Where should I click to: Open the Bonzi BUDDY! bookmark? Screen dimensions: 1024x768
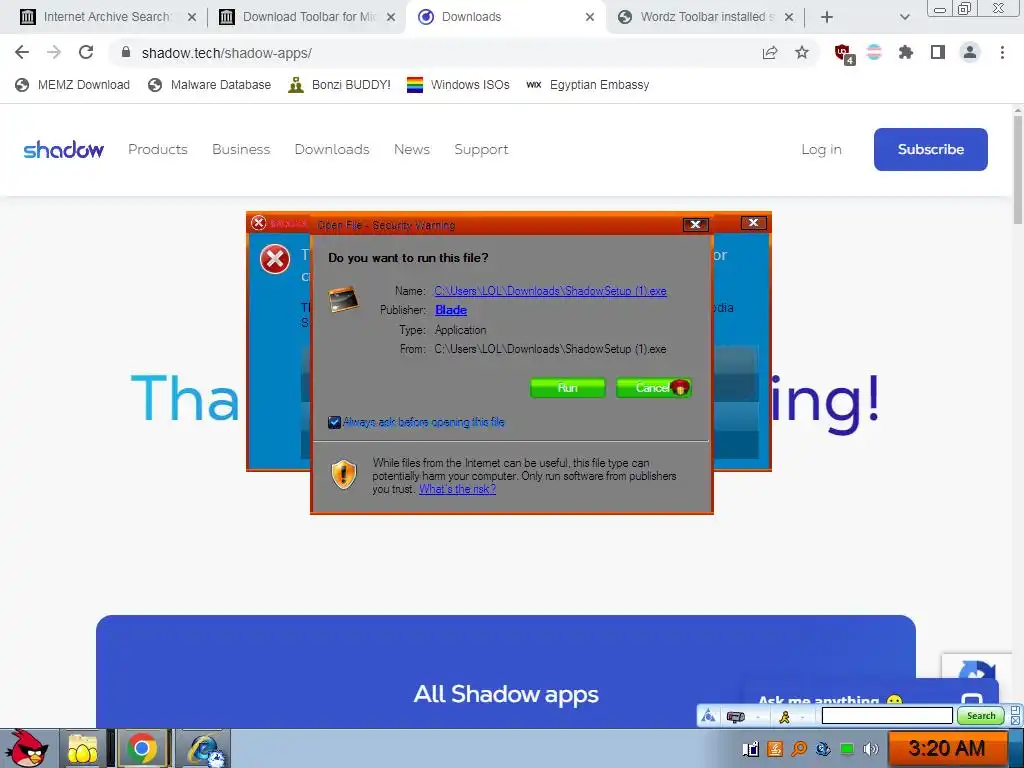pos(340,85)
